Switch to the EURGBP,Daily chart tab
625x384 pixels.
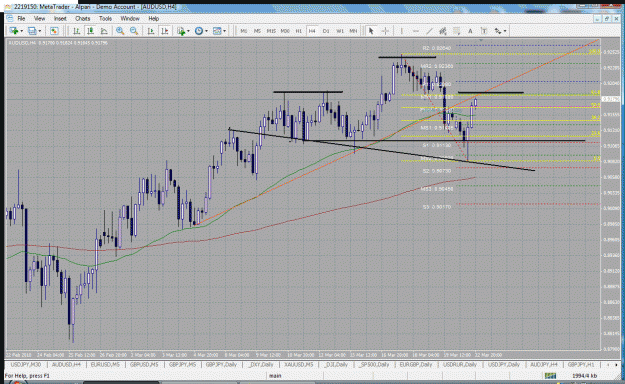tap(415, 364)
